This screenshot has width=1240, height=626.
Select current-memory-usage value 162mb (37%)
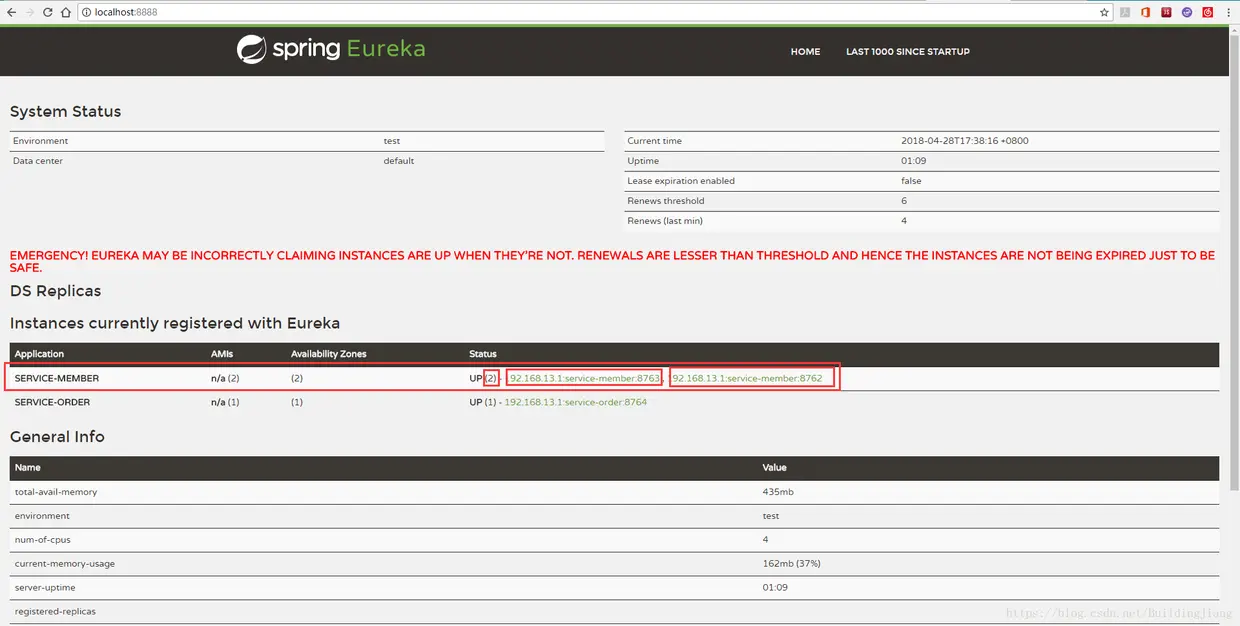coord(791,564)
